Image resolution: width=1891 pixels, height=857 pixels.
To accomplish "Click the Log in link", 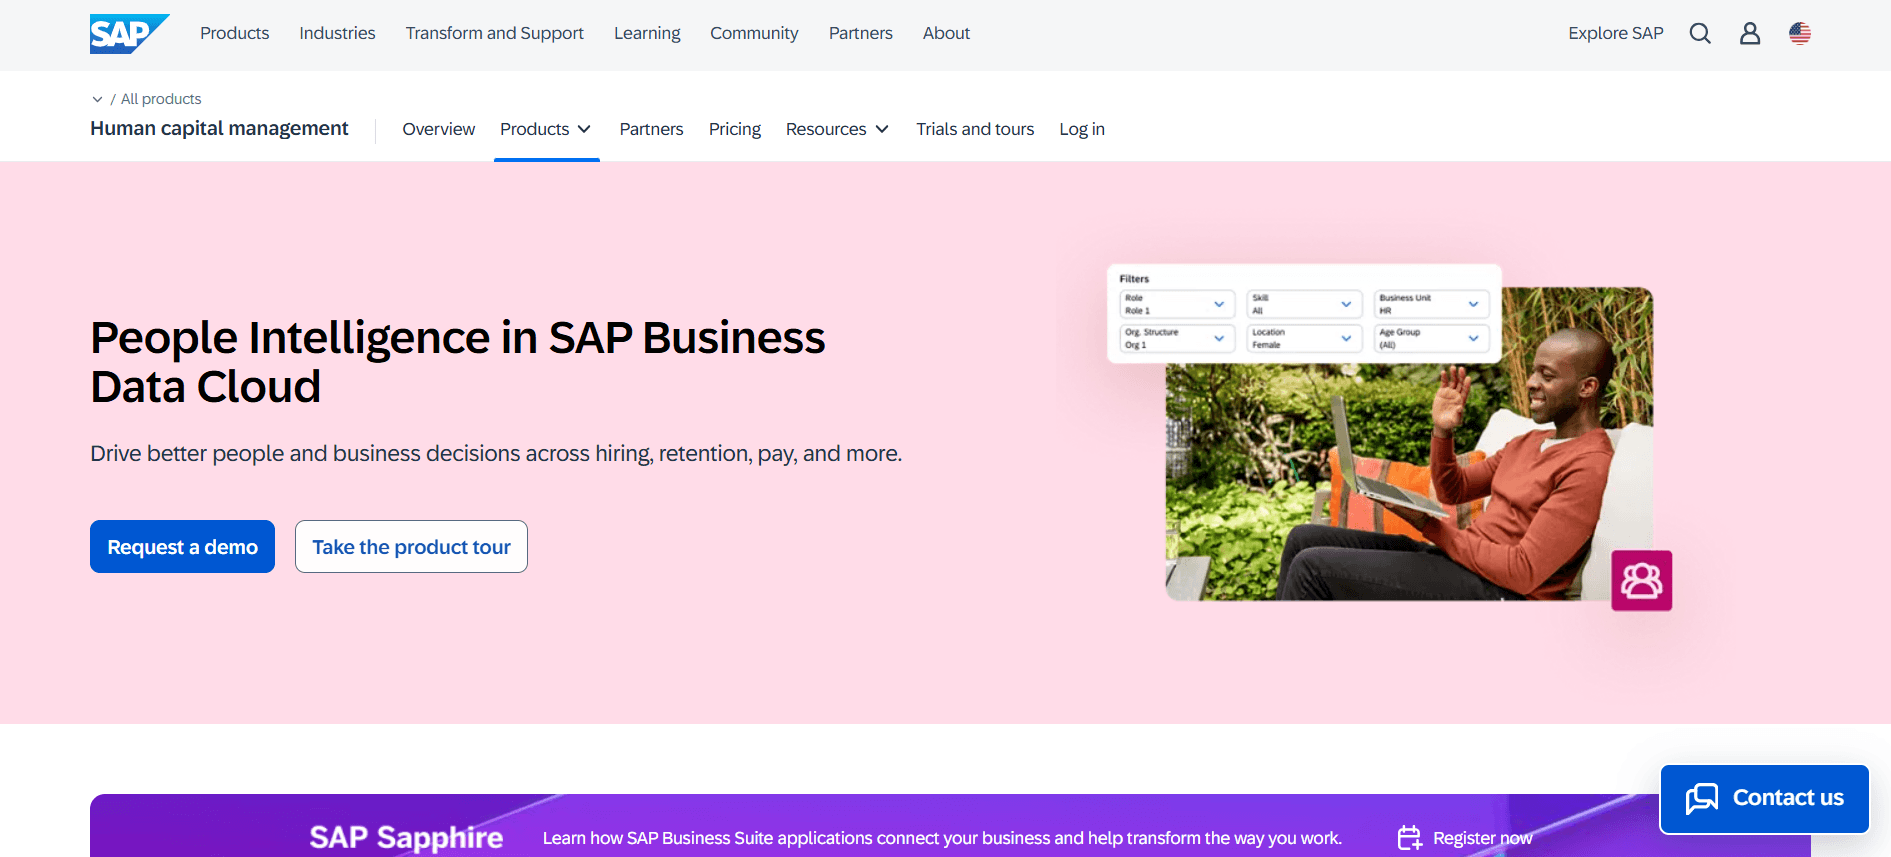I will (x=1082, y=129).
